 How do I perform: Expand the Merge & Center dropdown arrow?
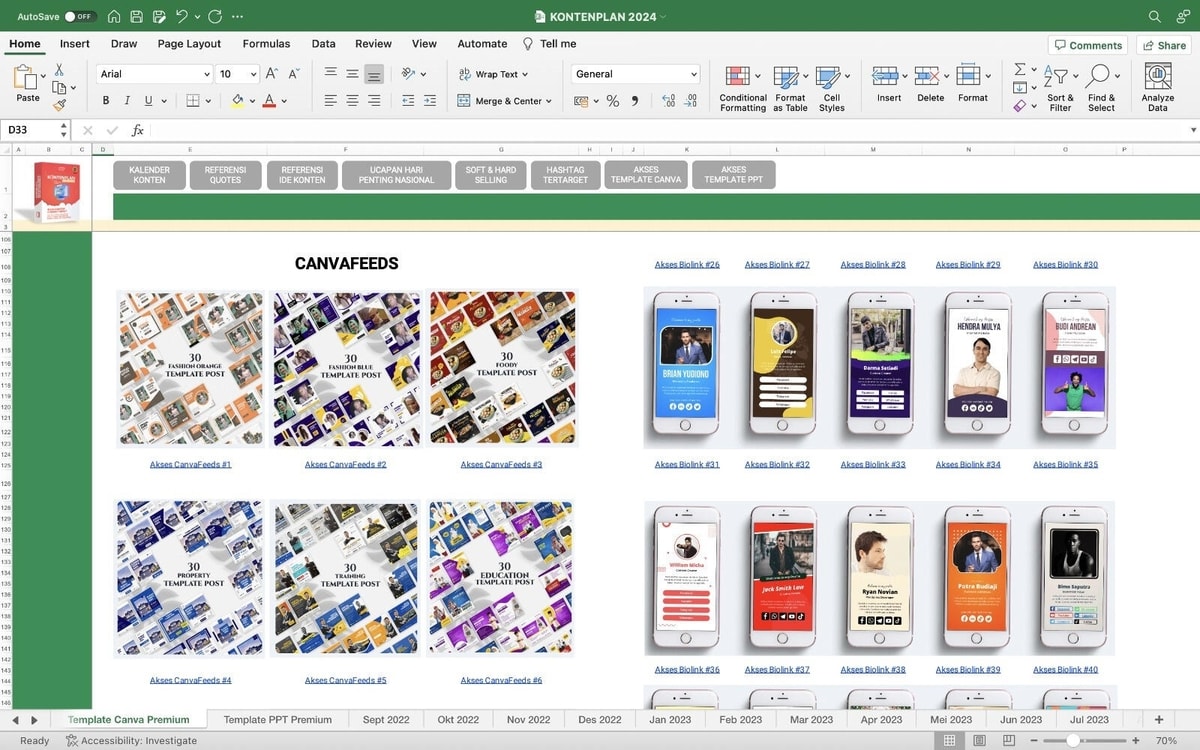[x=549, y=101]
